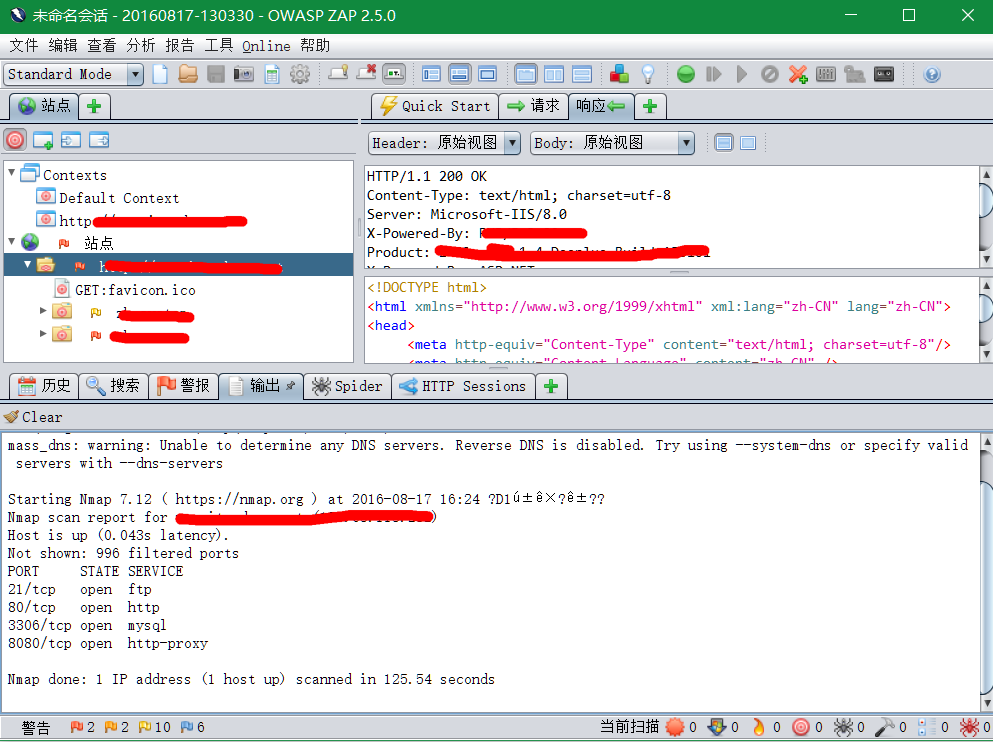993x742 pixels.
Task: Click the red target scope icon in Sites panel
Action: point(15,140)
